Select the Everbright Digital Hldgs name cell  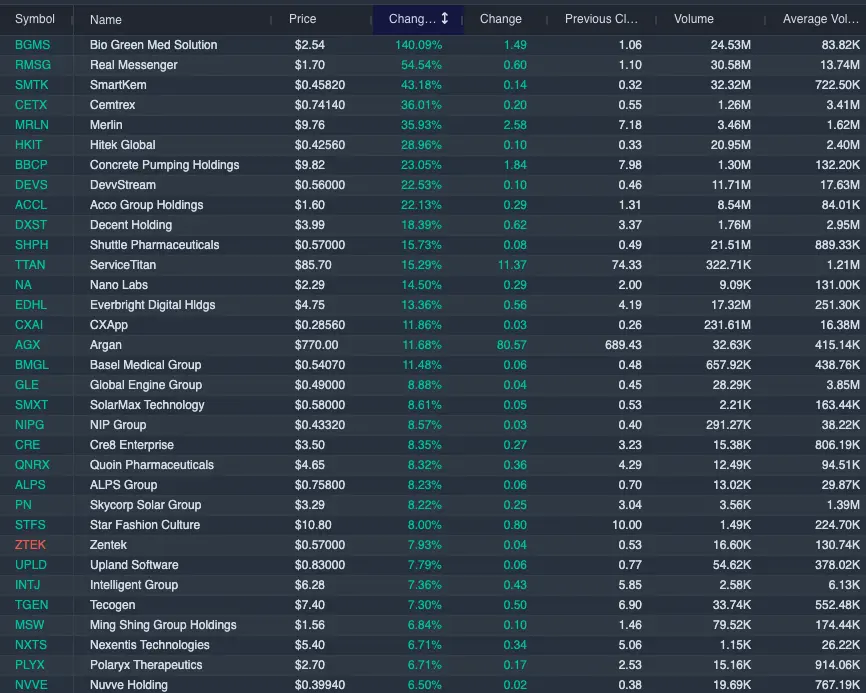coord(152,305)
